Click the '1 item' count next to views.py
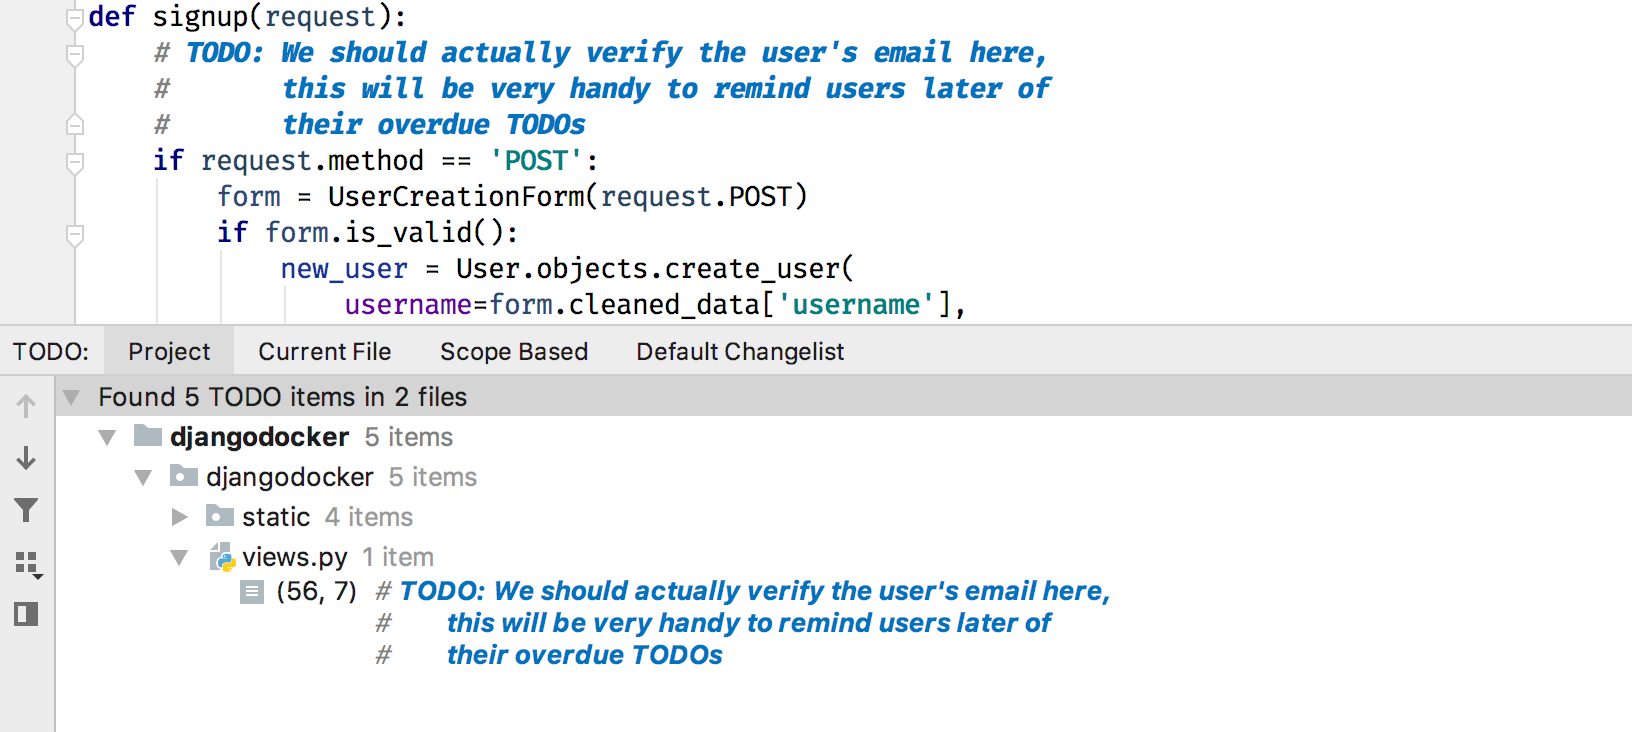This screenshot has width=1632, height=732. tap(398, 557)
